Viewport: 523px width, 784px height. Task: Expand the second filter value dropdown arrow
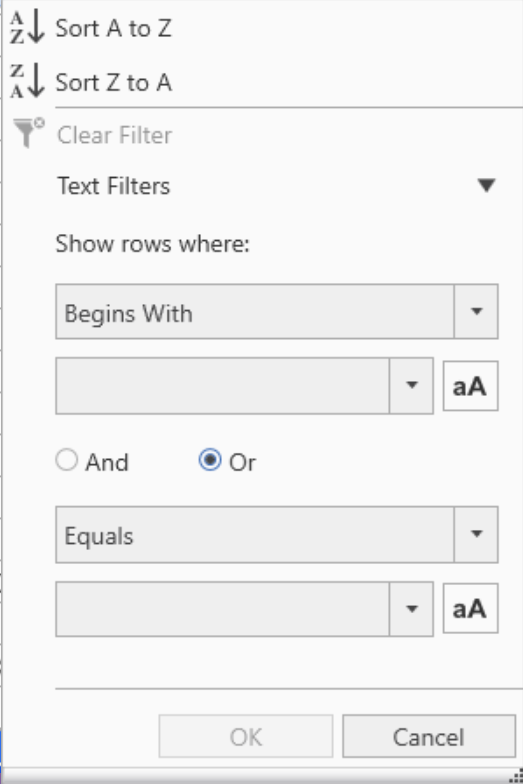412,609
